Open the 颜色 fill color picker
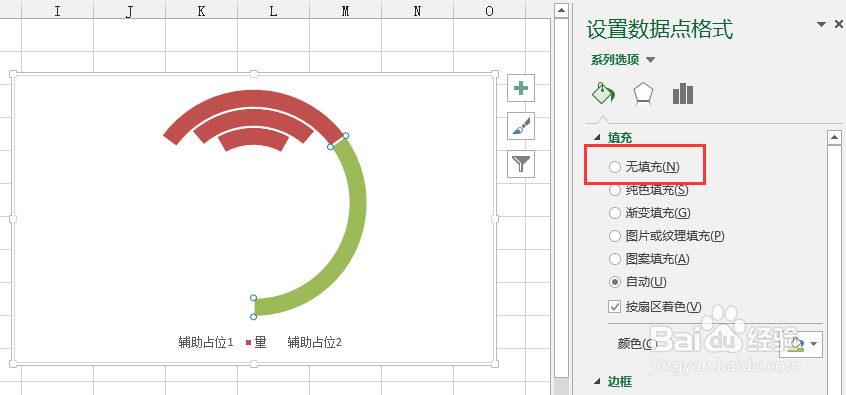846x395 pixels. 801,344
